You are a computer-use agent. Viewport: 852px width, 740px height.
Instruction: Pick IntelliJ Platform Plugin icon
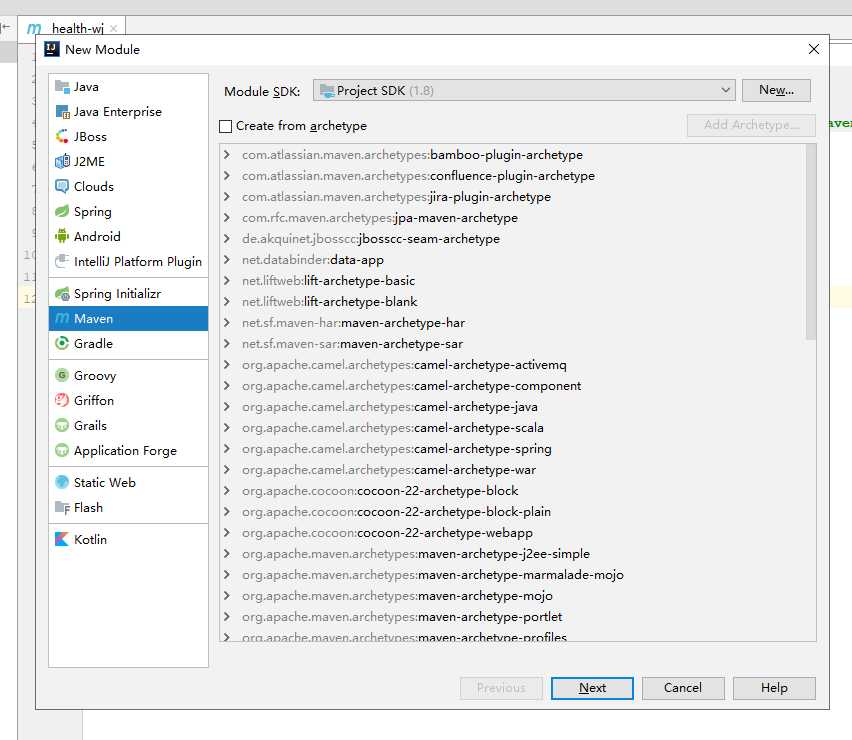(x=62, y=261)
